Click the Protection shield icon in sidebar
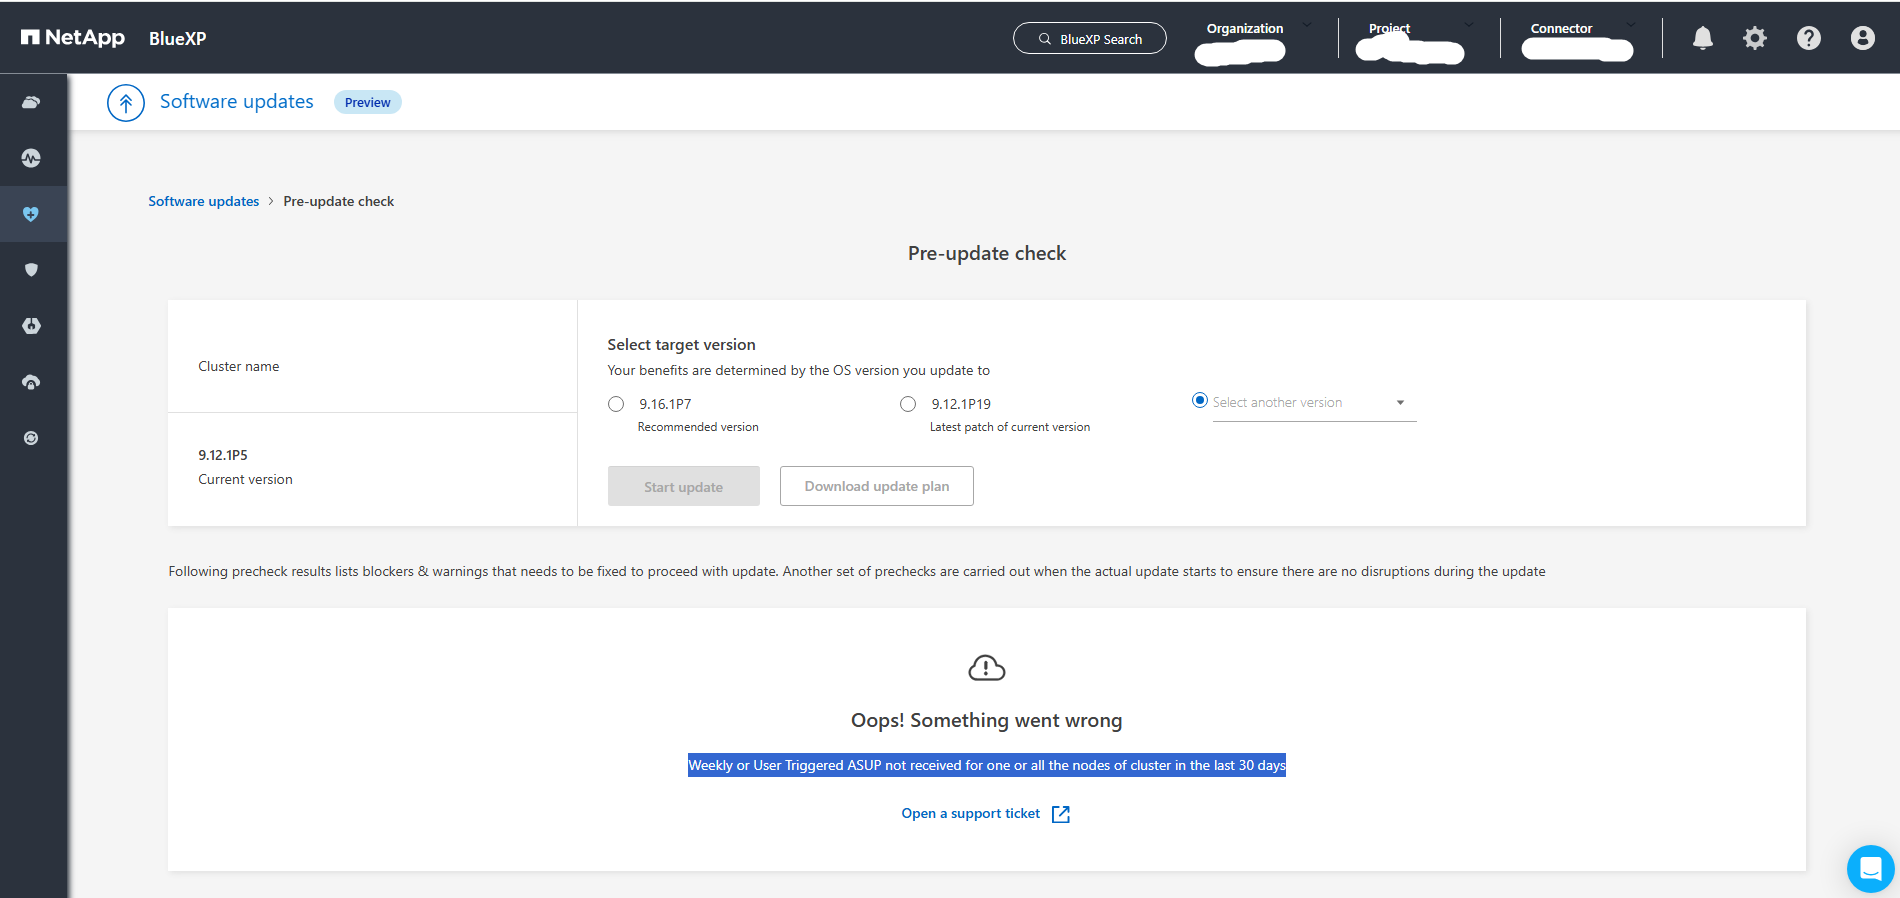The image size is (1900, 898). [x=31, y=270]
